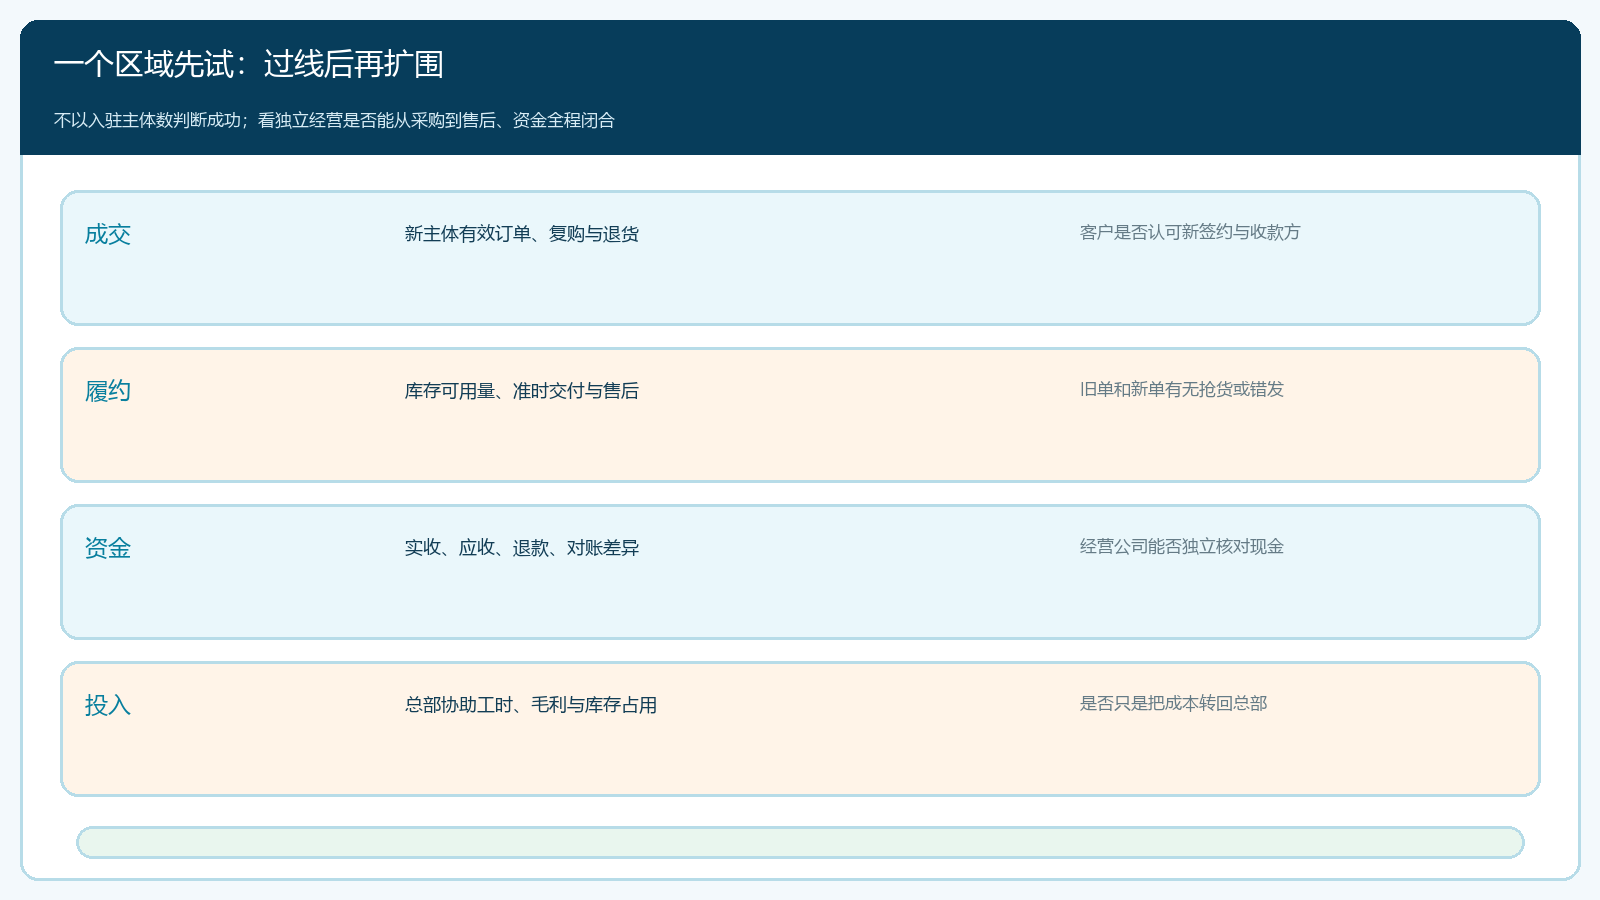Click 新主体有效订单、复购与退货 text
This screenshot has width=1600, height=900.
point(522,234)
